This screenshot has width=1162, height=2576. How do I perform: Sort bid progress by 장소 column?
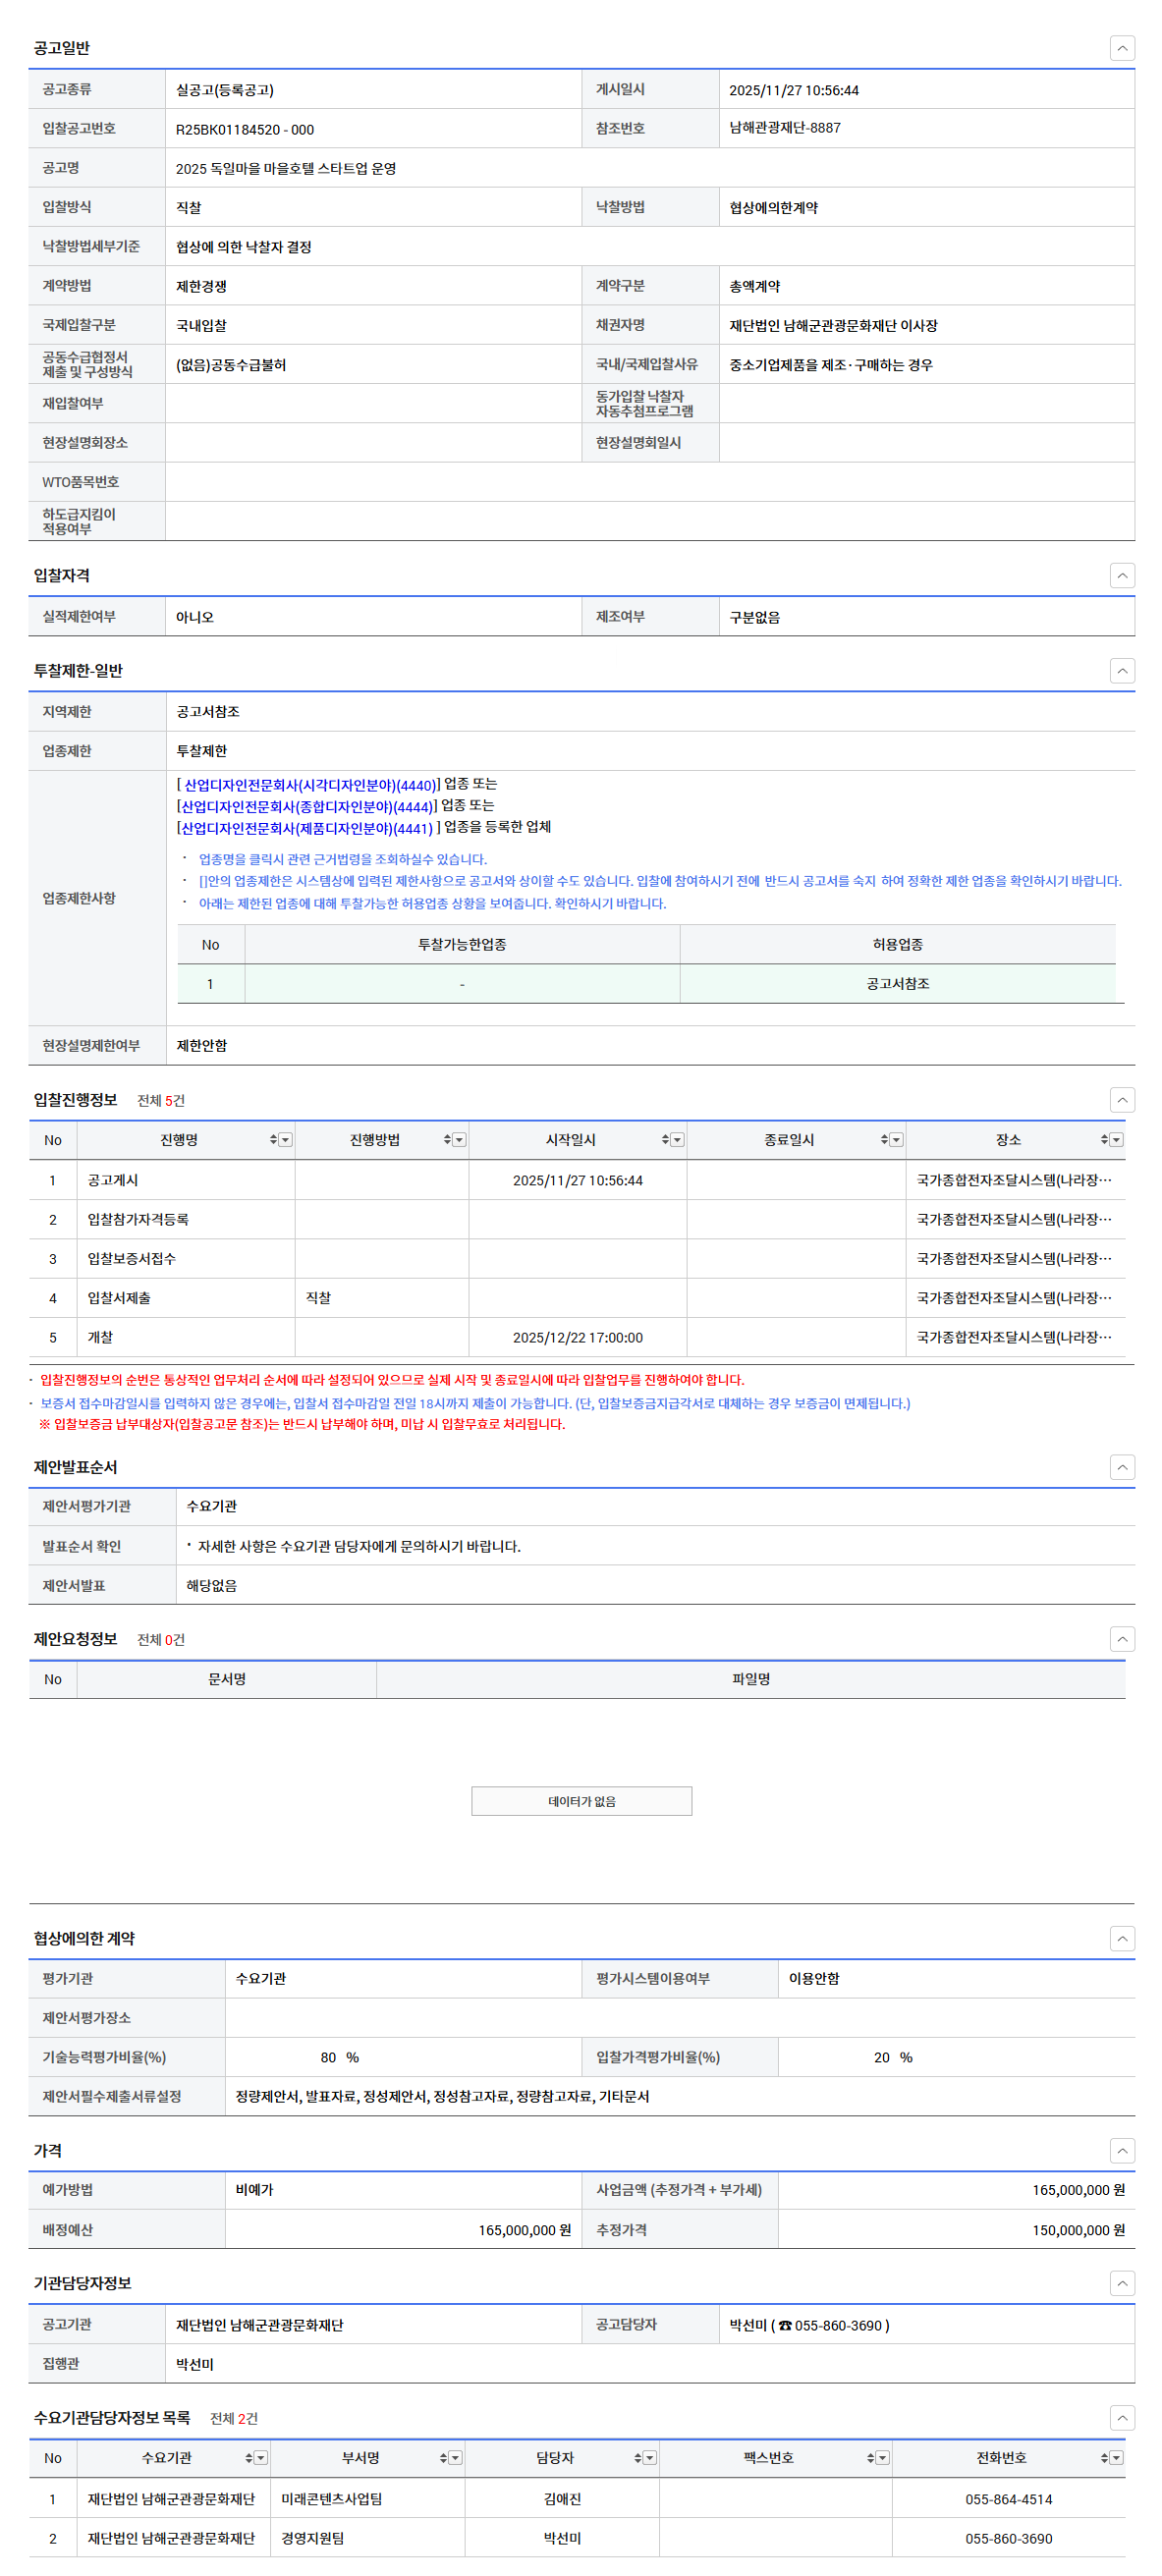(1104, 1140)
